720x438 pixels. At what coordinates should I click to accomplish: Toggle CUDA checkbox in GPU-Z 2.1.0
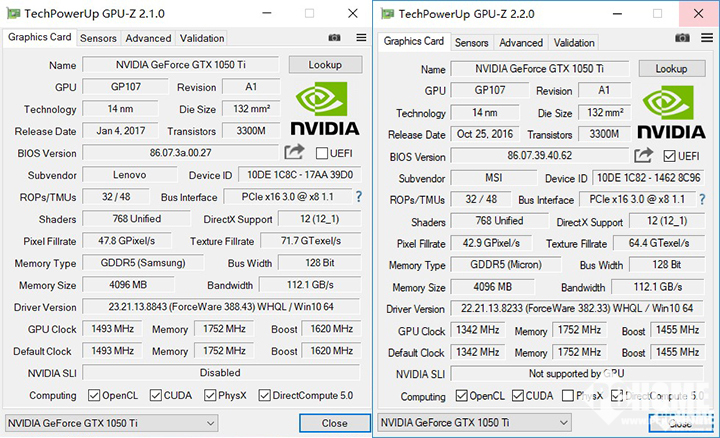click(156, 395)
